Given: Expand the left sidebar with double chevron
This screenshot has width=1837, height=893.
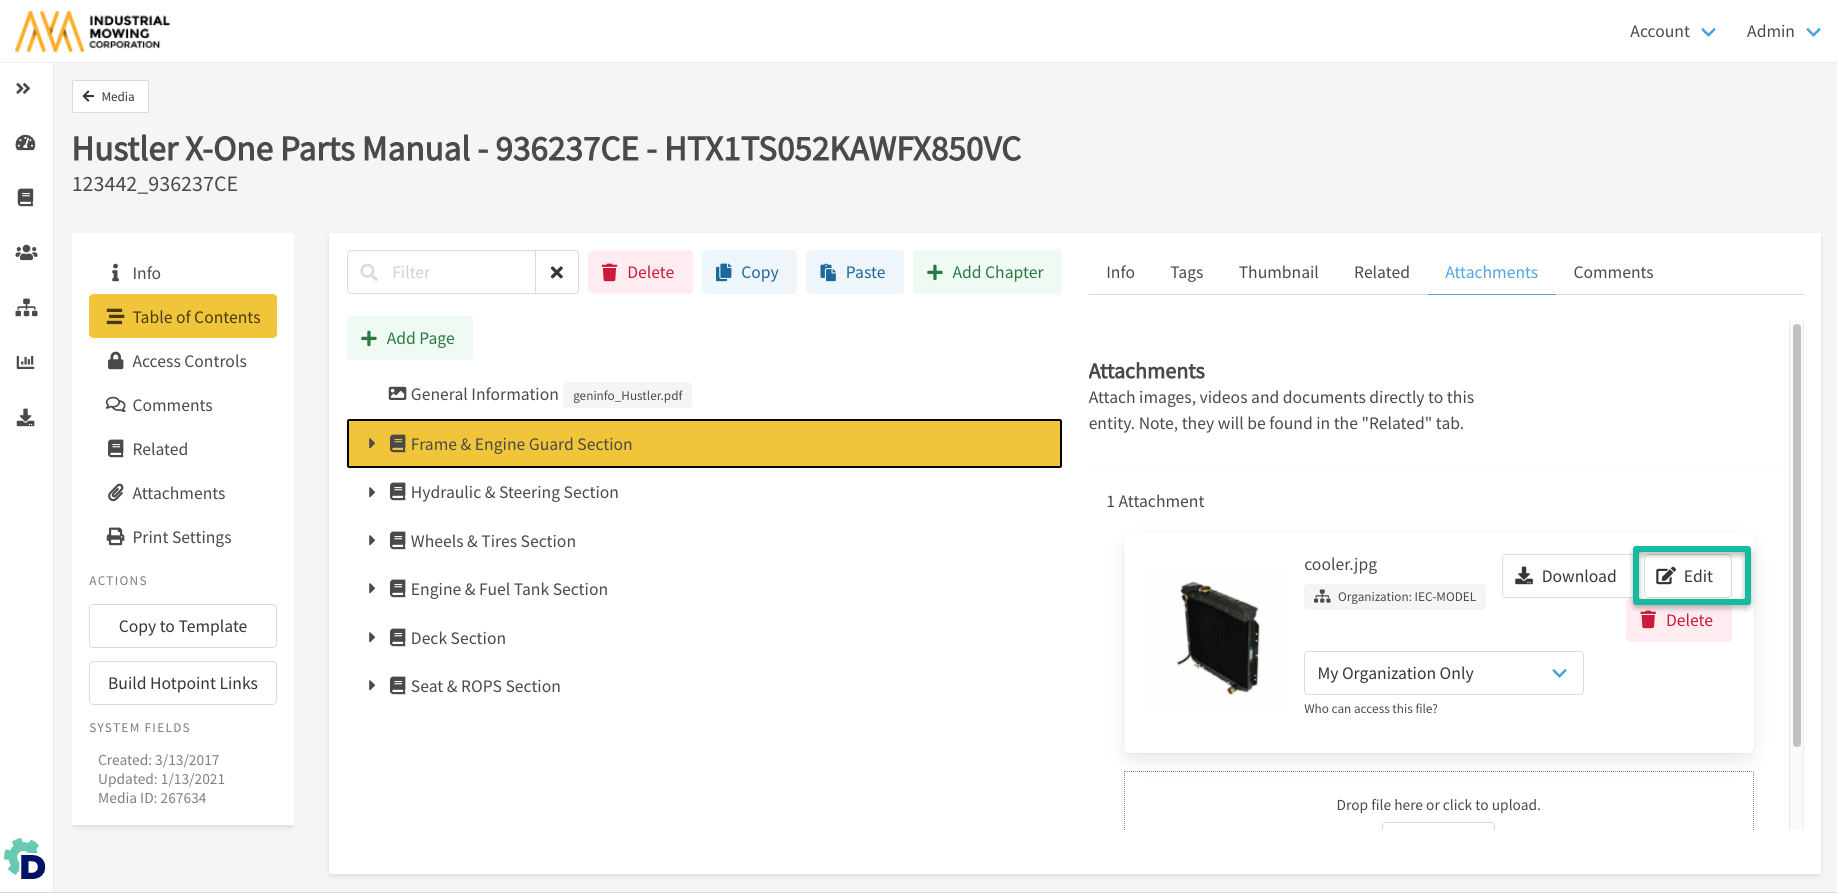Looking at the screenshot, I should click(24, 89).
